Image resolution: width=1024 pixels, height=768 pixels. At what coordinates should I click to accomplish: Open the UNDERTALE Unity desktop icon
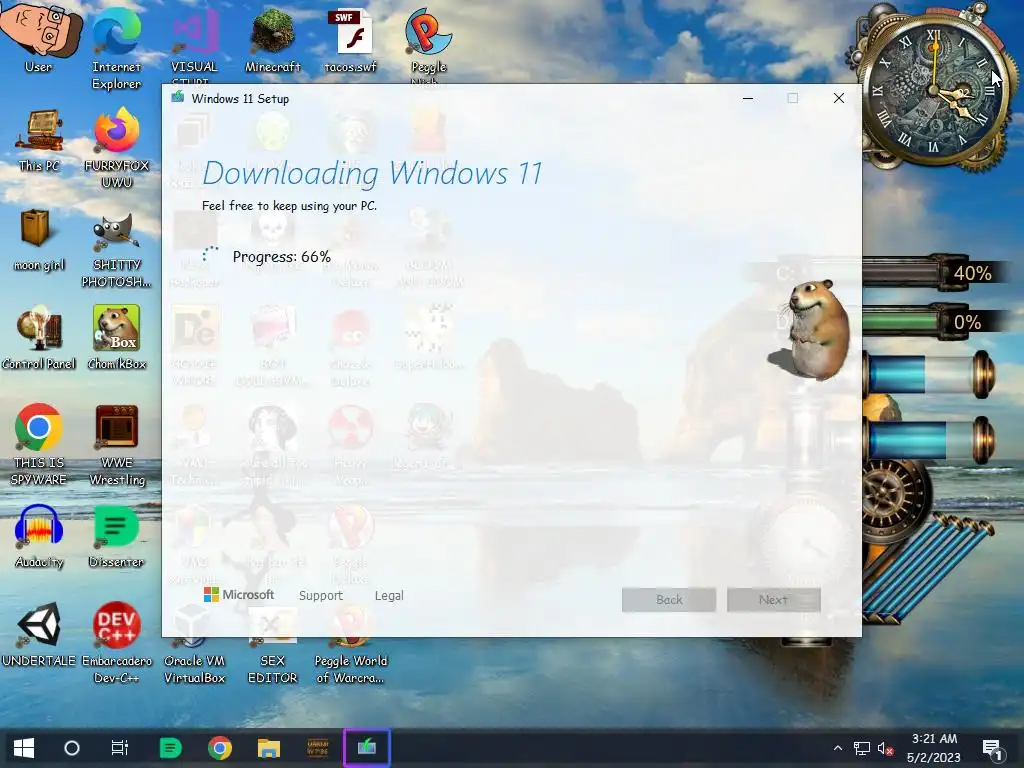[x=39, y=635]
